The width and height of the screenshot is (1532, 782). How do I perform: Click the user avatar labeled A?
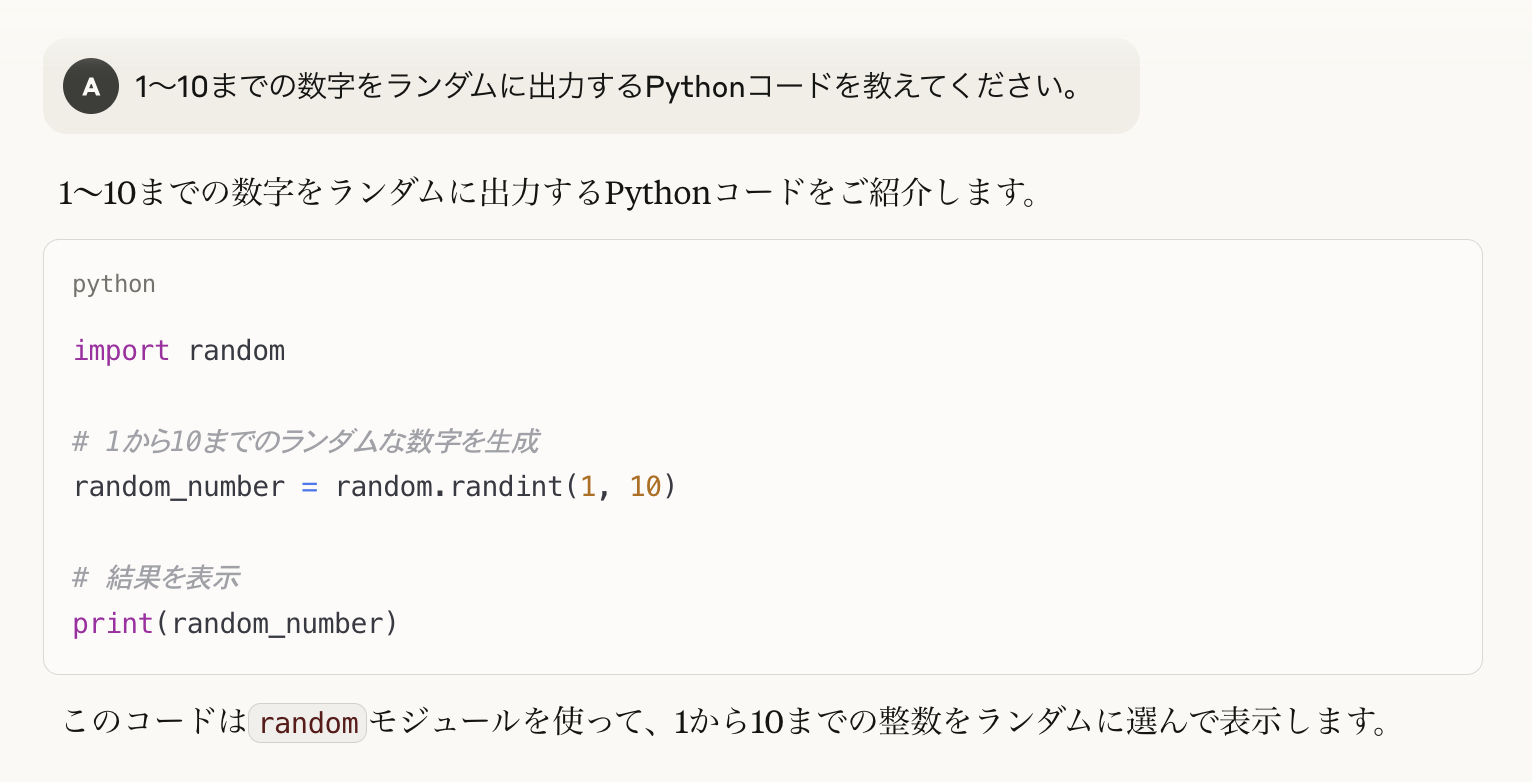coord(91,86)
